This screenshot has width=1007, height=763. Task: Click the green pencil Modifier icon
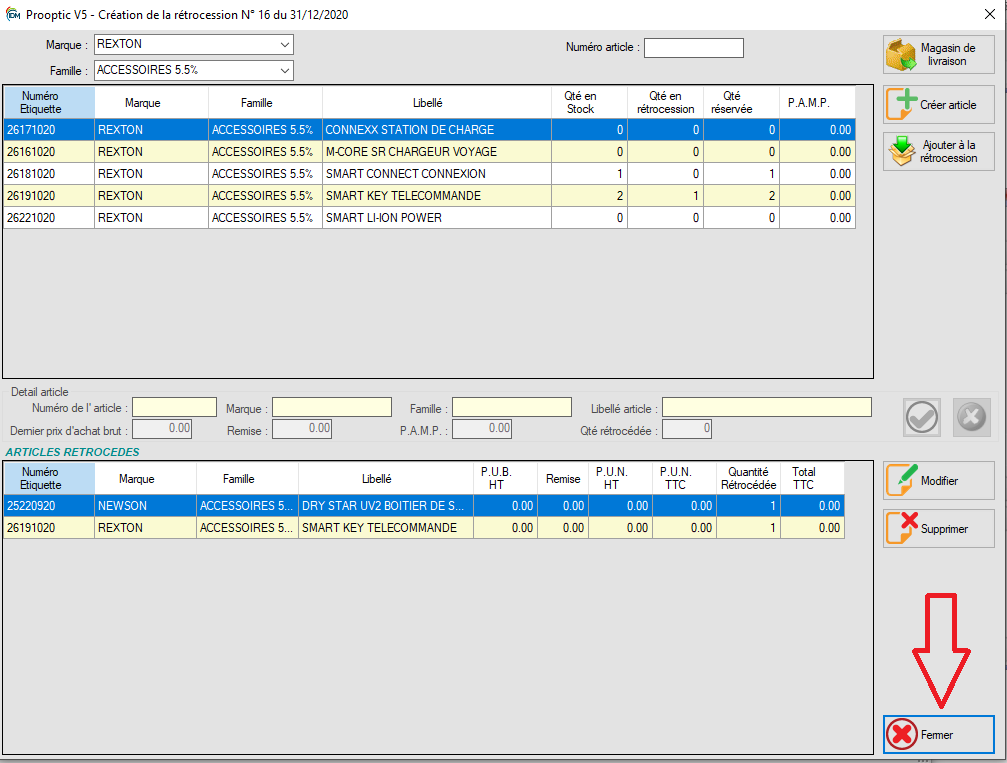(x=902, y=480)
